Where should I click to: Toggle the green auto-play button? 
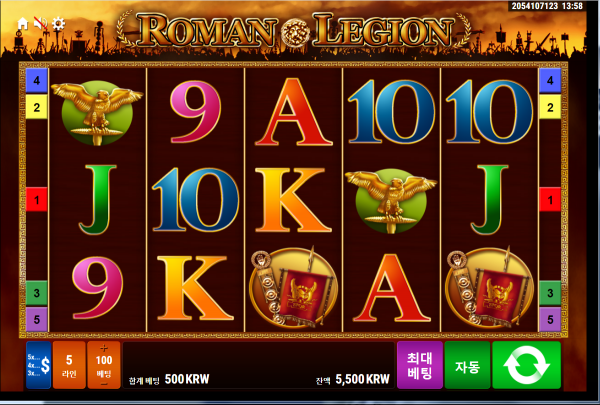(467, 365)
